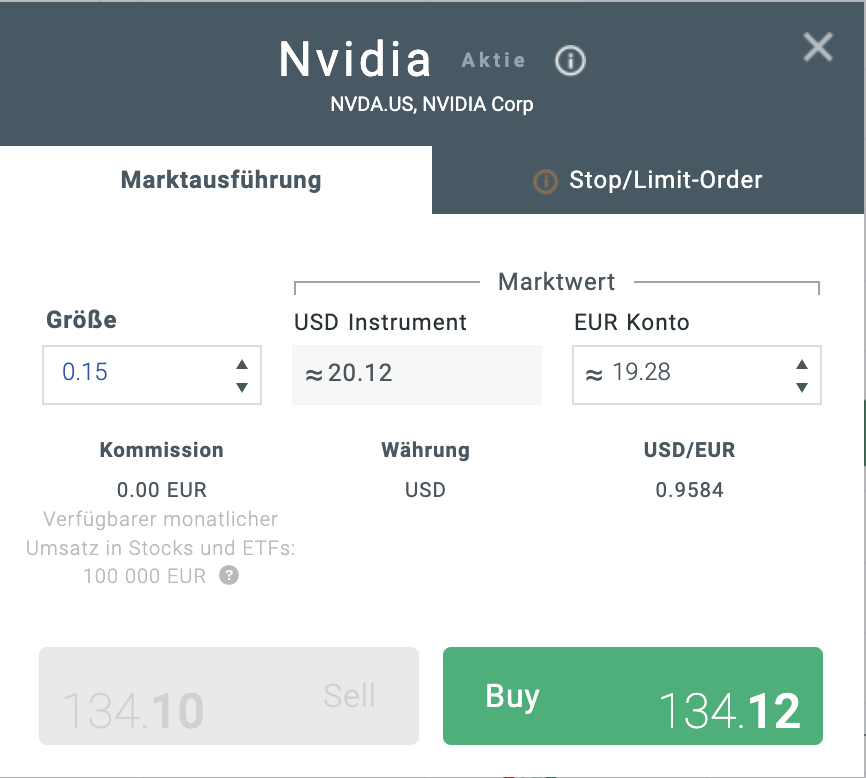Screen dimensions: 866x778
Task: Click the Nvidia title text
Action: point(355,59)
